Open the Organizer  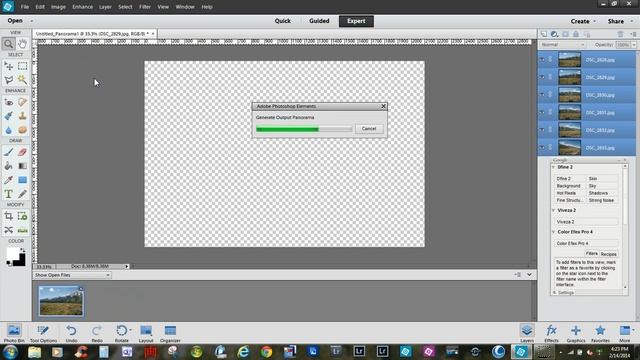point(170,333)
